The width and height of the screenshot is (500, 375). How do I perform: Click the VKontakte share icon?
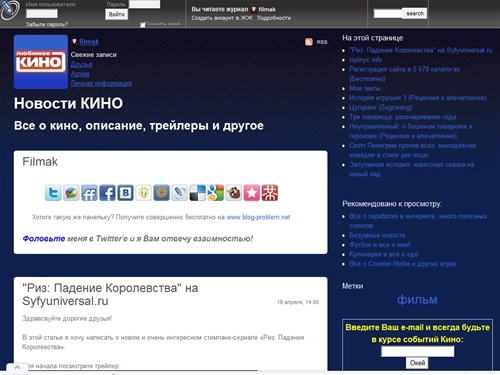tap(125, 193)
